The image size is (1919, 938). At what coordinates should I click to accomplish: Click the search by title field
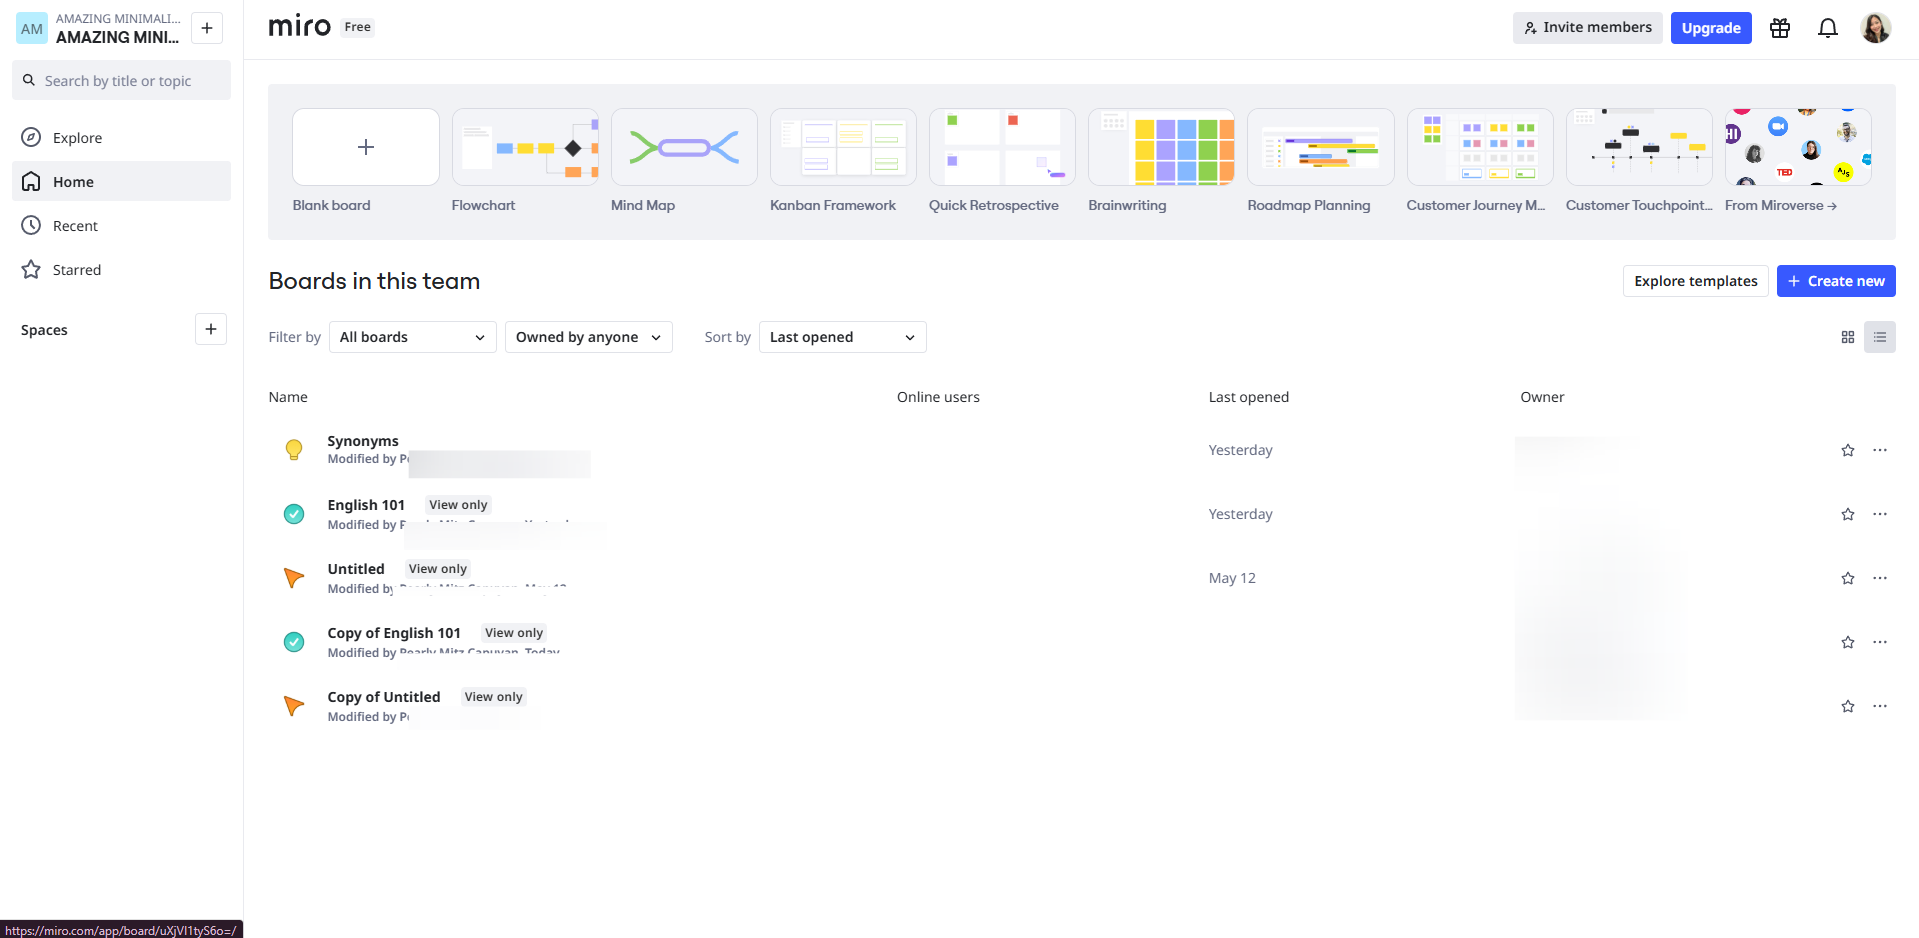coord(121,80)
